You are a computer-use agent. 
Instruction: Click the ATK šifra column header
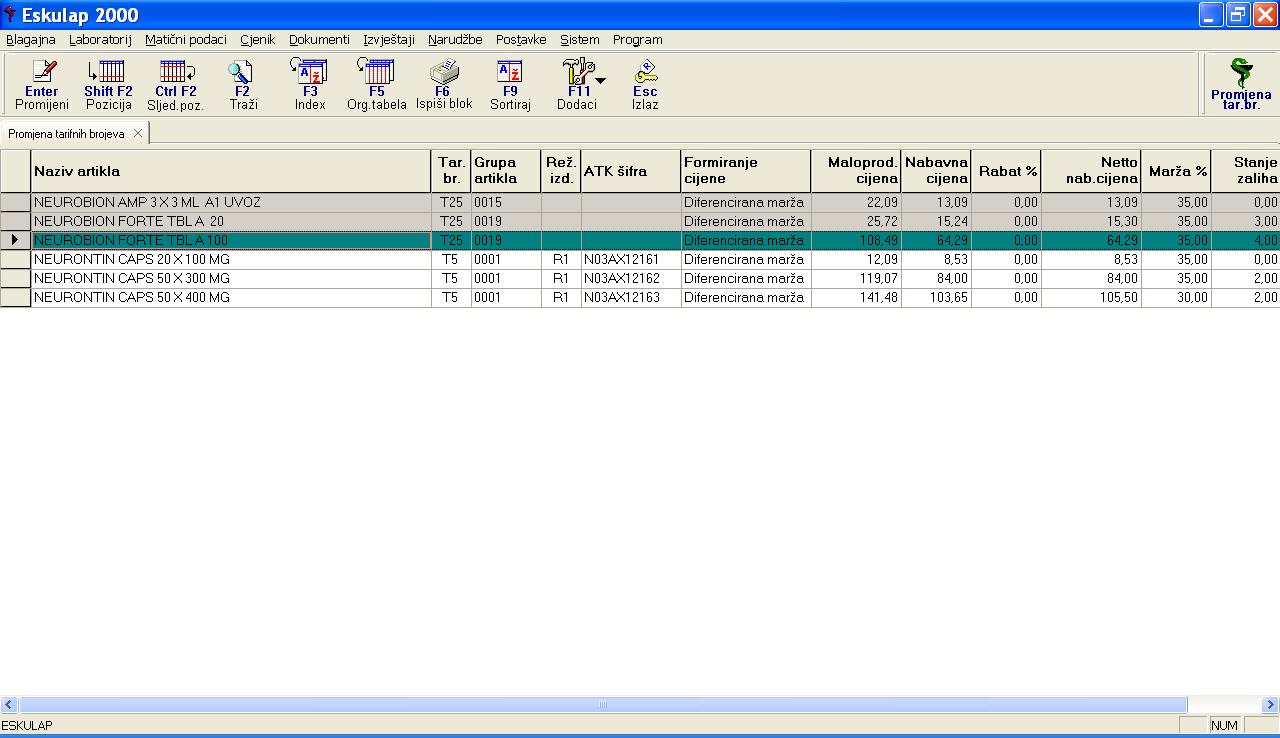click(x=631, y=171)
